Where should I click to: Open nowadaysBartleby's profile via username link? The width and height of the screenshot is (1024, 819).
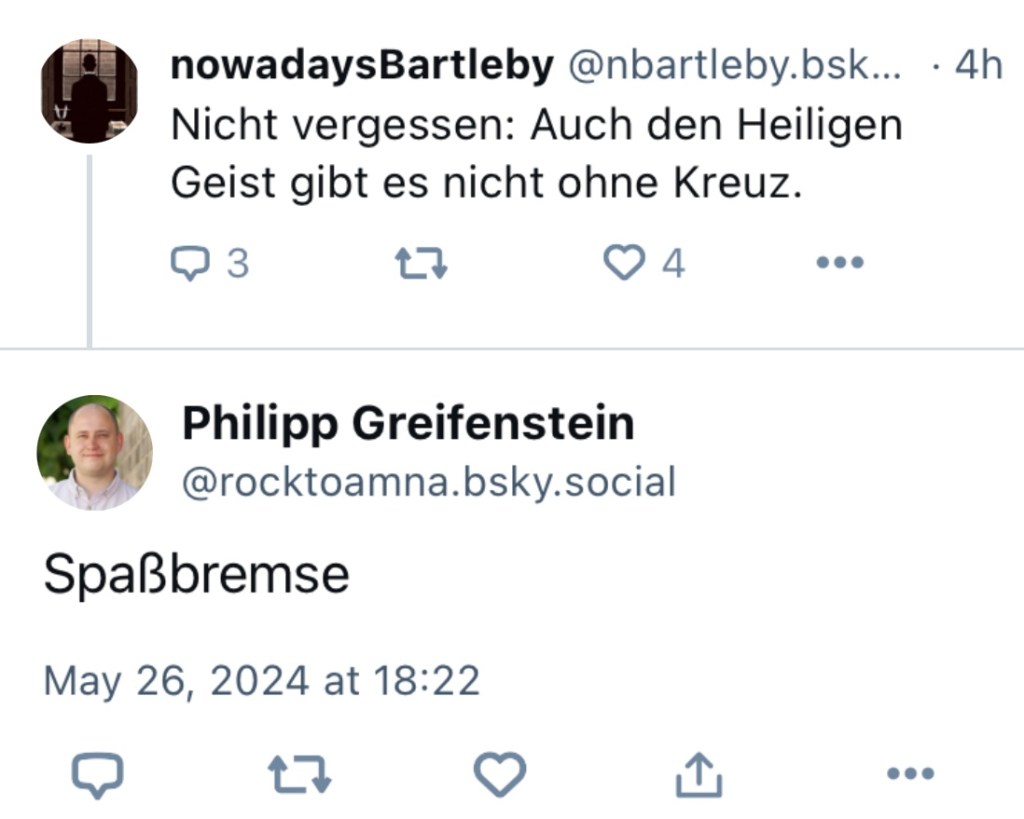click(363, 63)
